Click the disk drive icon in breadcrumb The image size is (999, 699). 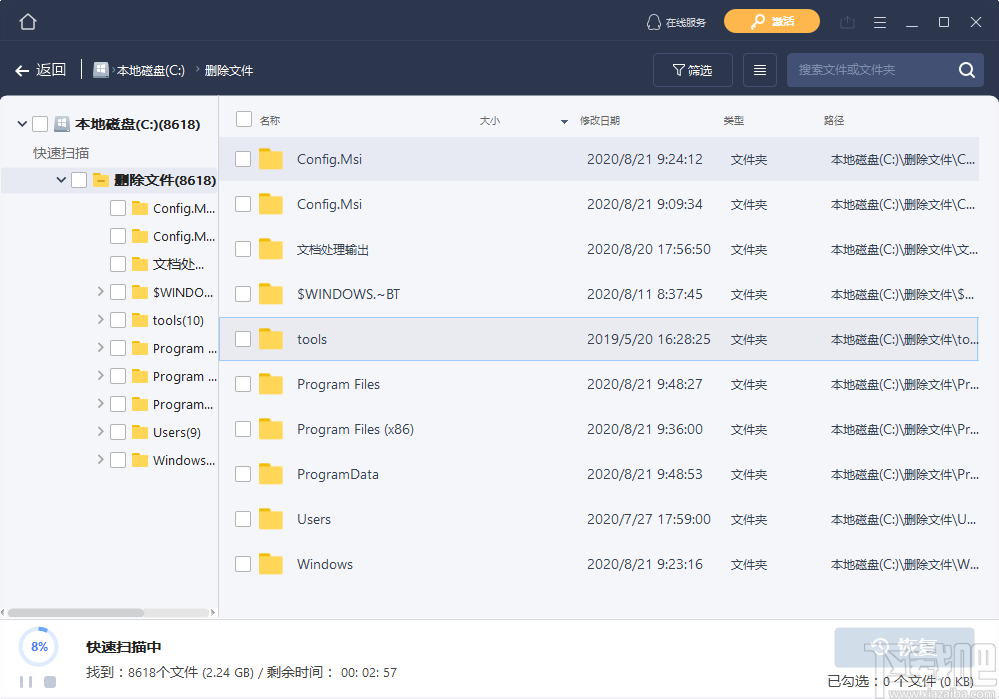(x=101, y=70)
